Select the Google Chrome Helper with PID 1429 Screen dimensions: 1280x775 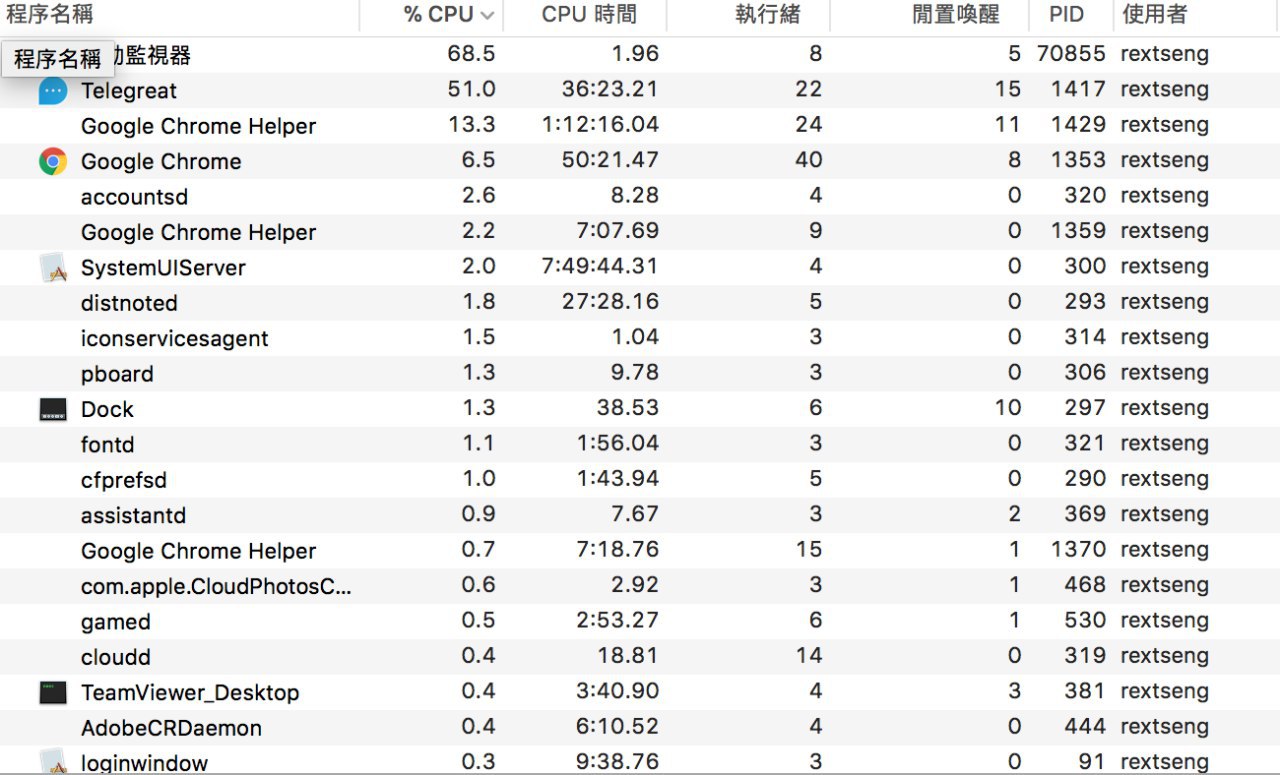640,125
